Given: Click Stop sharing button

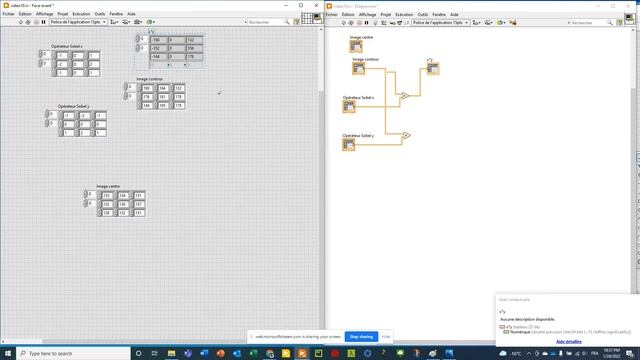Looking at the screenshot, I should pyautogui.click(x=361, y=337).
